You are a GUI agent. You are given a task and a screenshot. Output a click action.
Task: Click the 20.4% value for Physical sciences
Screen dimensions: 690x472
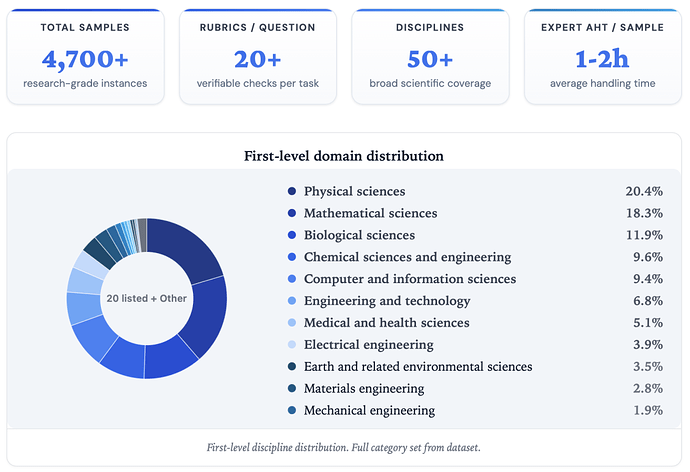click(643, 191)
